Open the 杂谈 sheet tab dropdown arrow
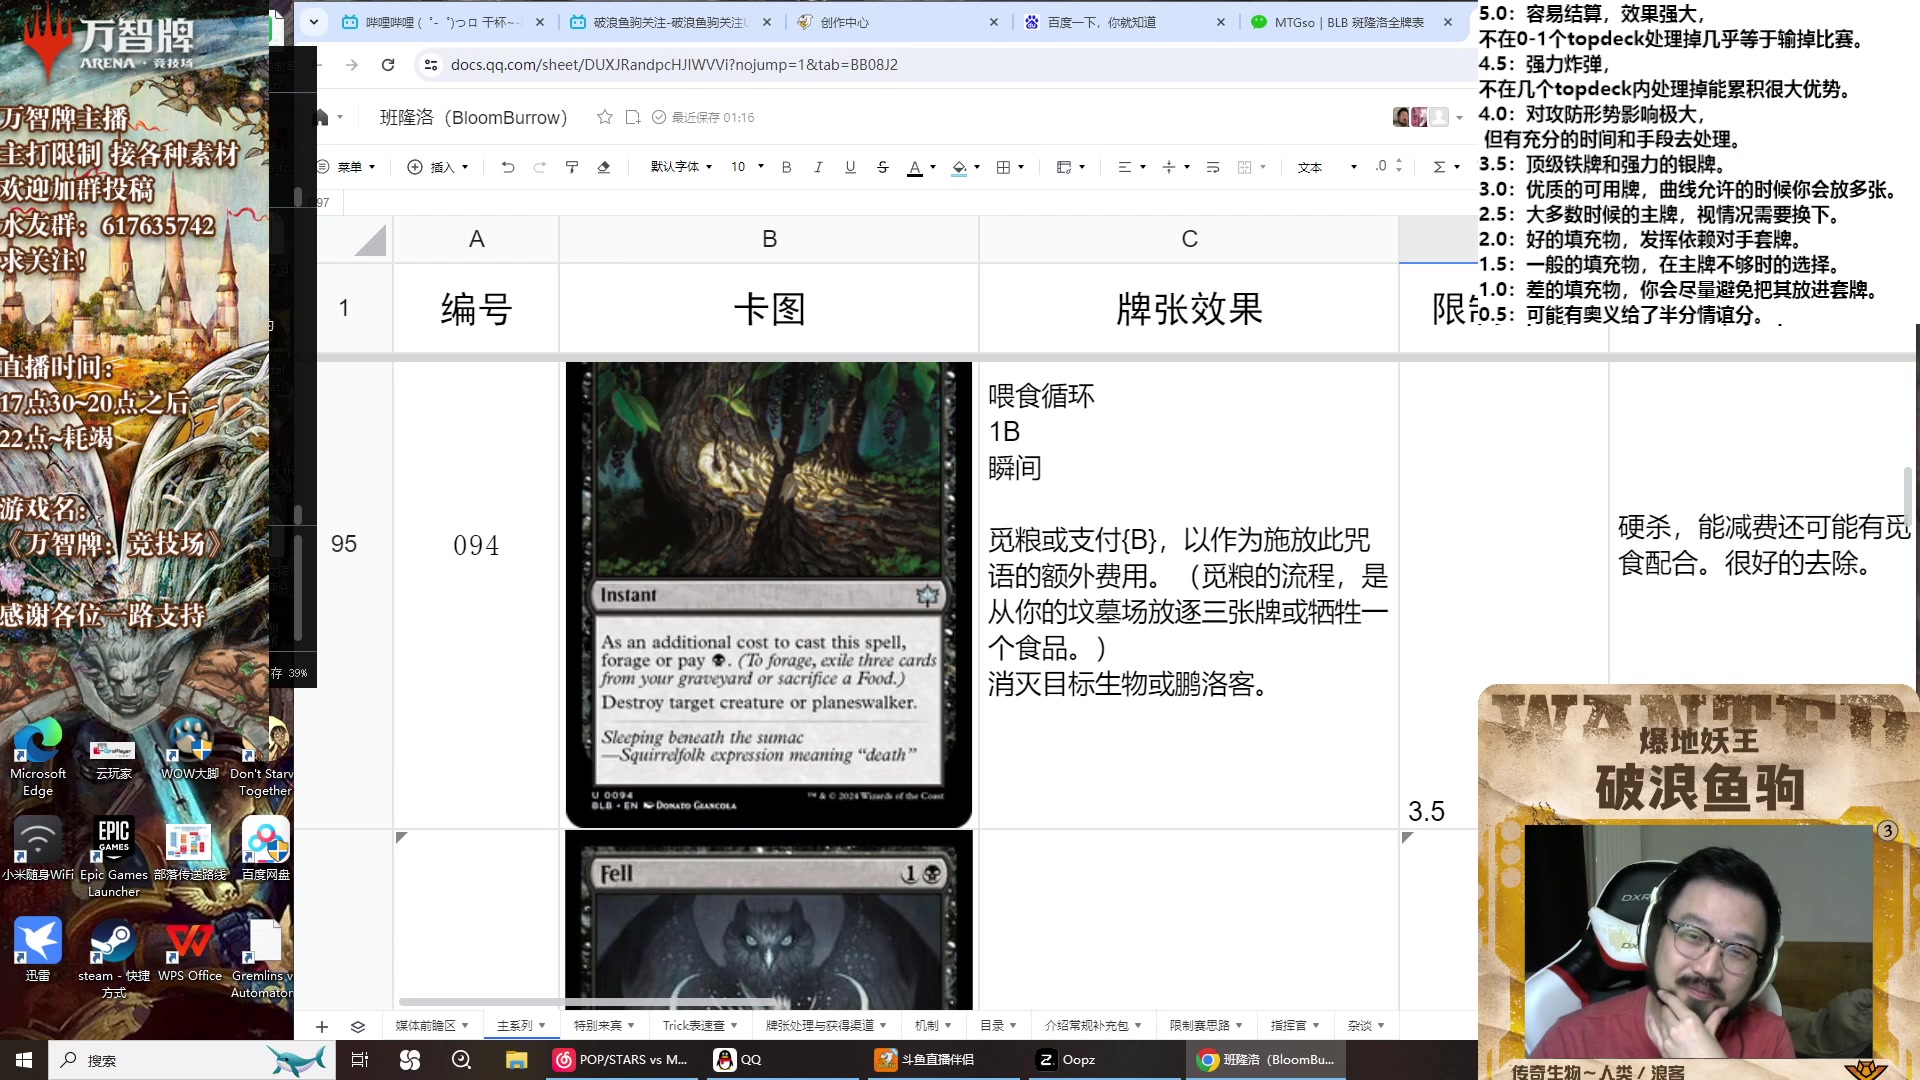Screen dimensions: 1920x1080 pos(1381,1026)
